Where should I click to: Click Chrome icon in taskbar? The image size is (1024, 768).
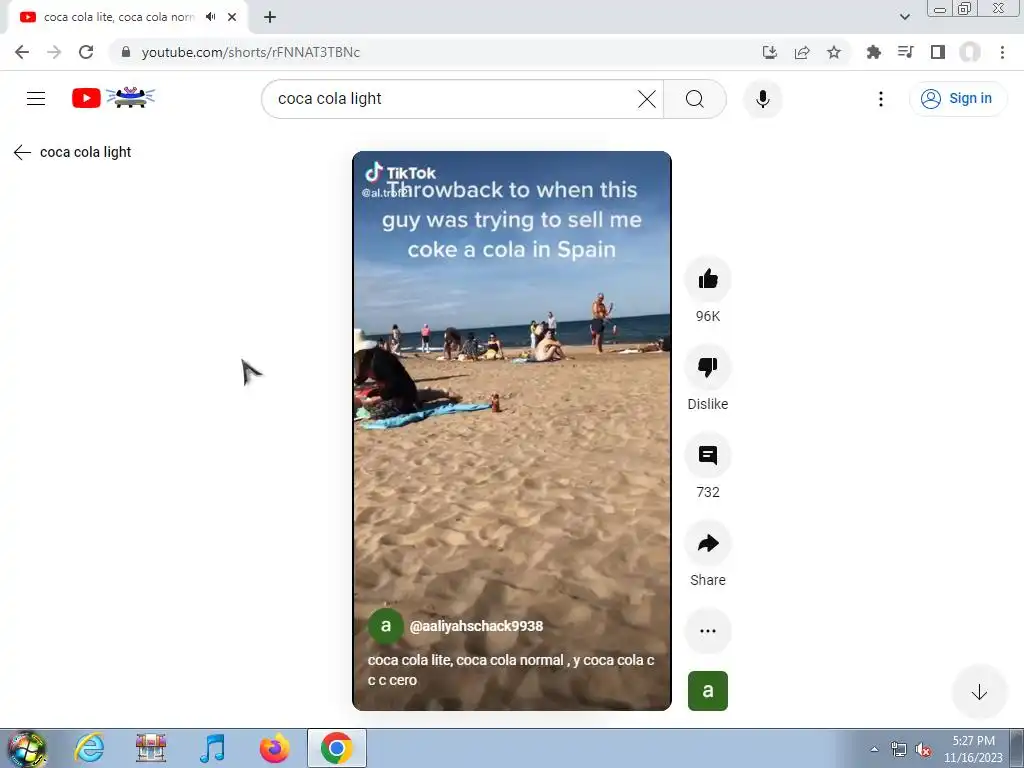336,748
